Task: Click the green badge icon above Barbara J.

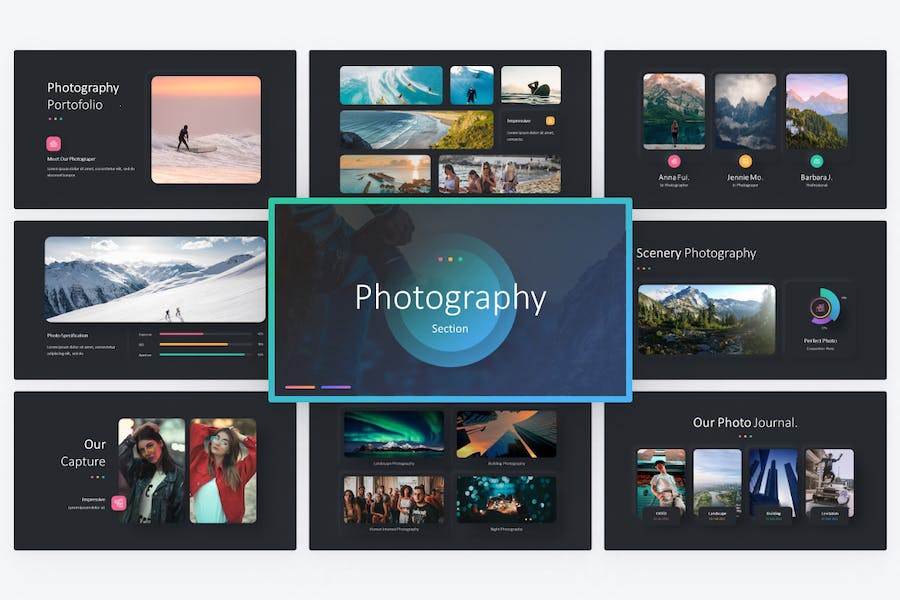Action: [x=816, y=161]
